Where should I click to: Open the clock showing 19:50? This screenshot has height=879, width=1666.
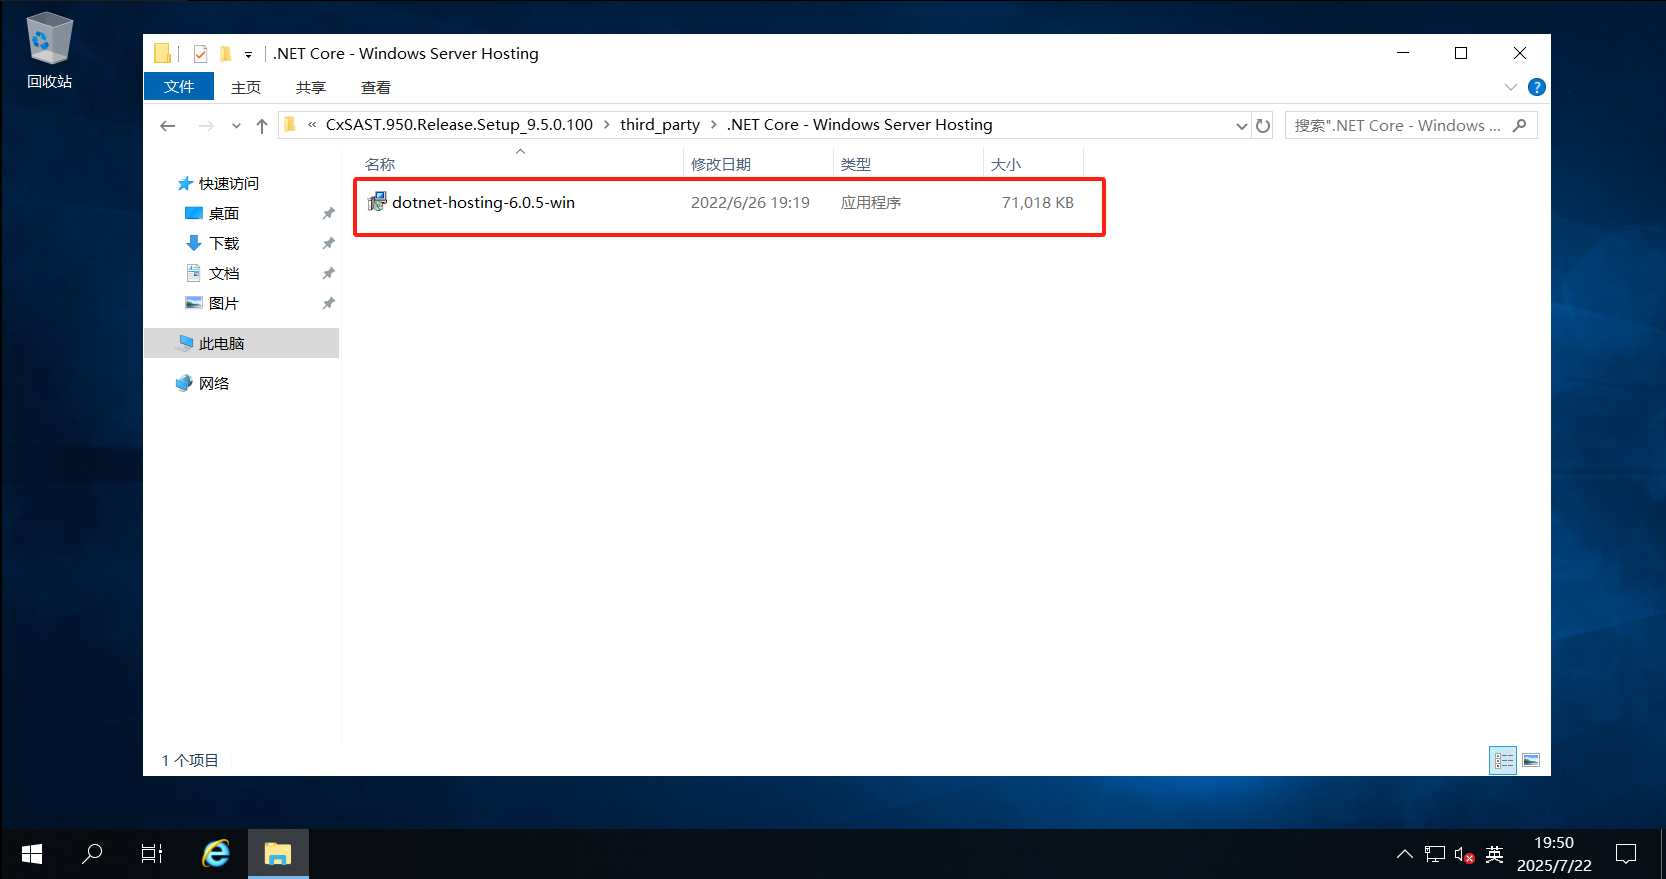click(x=1554, y=854)
